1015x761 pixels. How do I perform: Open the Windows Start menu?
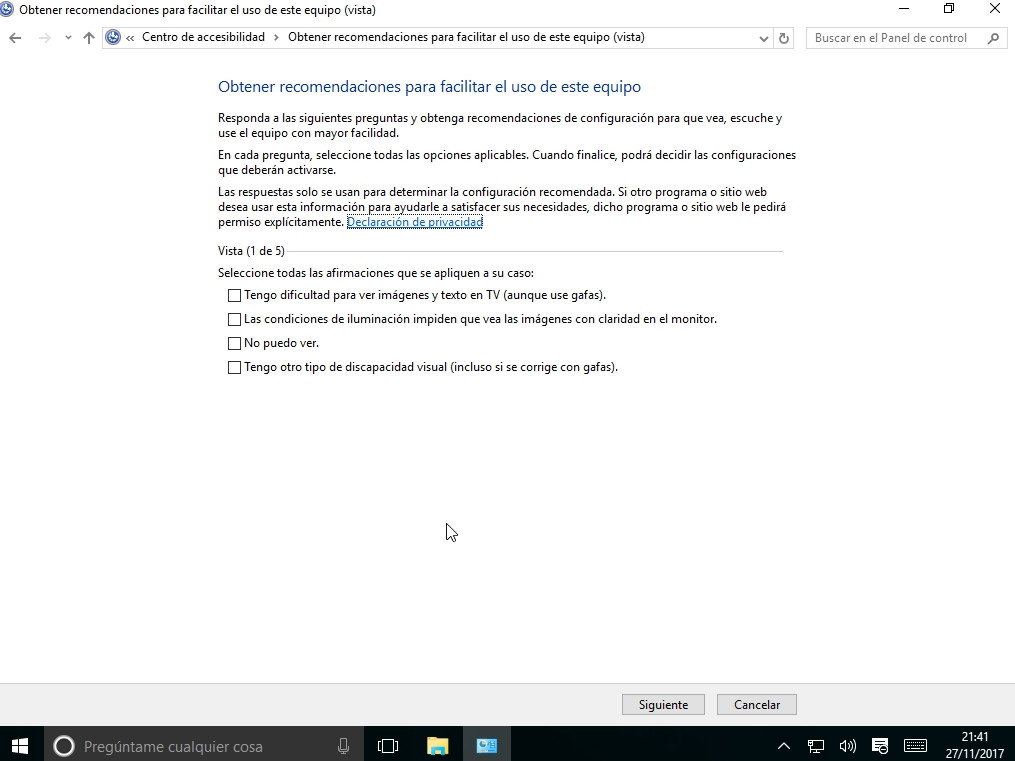tap(20, 745)
